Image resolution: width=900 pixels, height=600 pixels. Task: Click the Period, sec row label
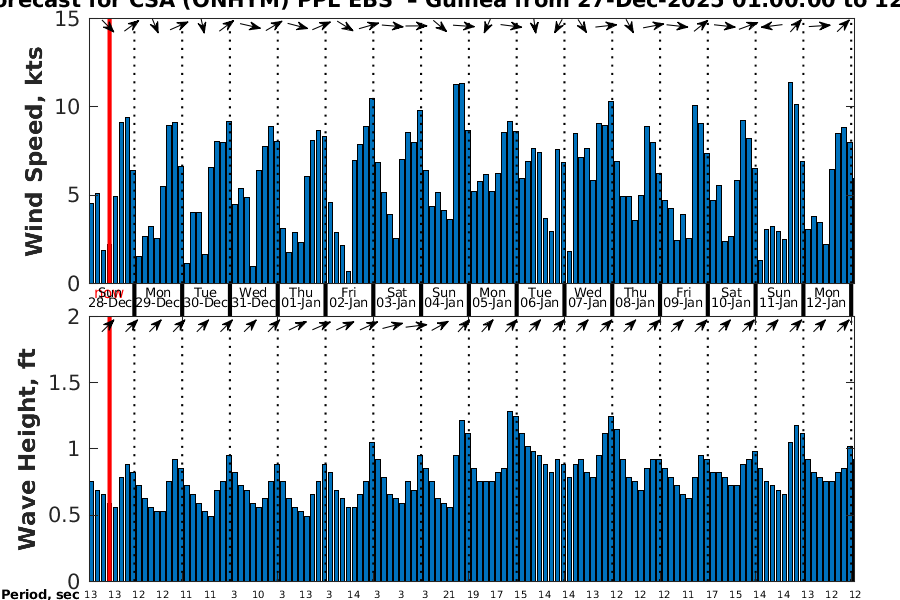40,594
